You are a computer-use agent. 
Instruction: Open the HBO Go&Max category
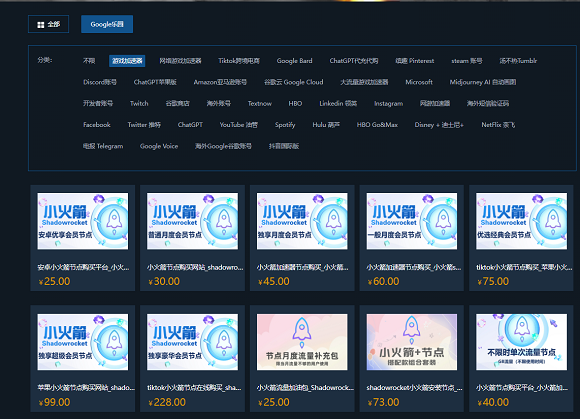(x=377, y=125)
